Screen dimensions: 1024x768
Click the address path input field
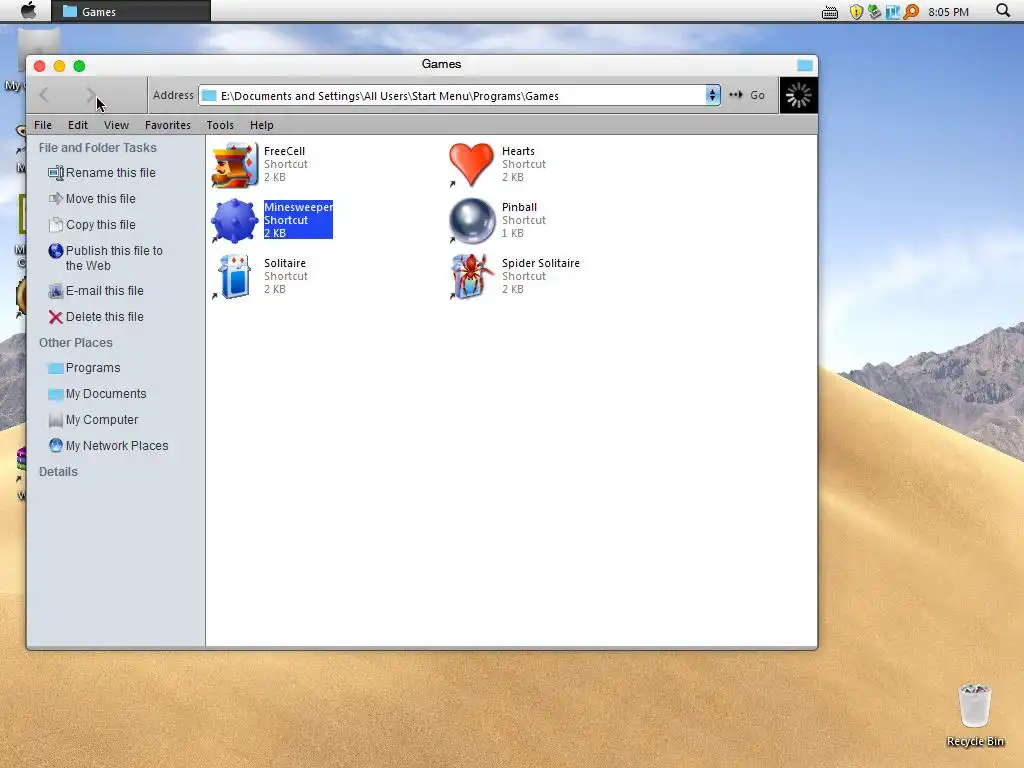click(461, 96)
